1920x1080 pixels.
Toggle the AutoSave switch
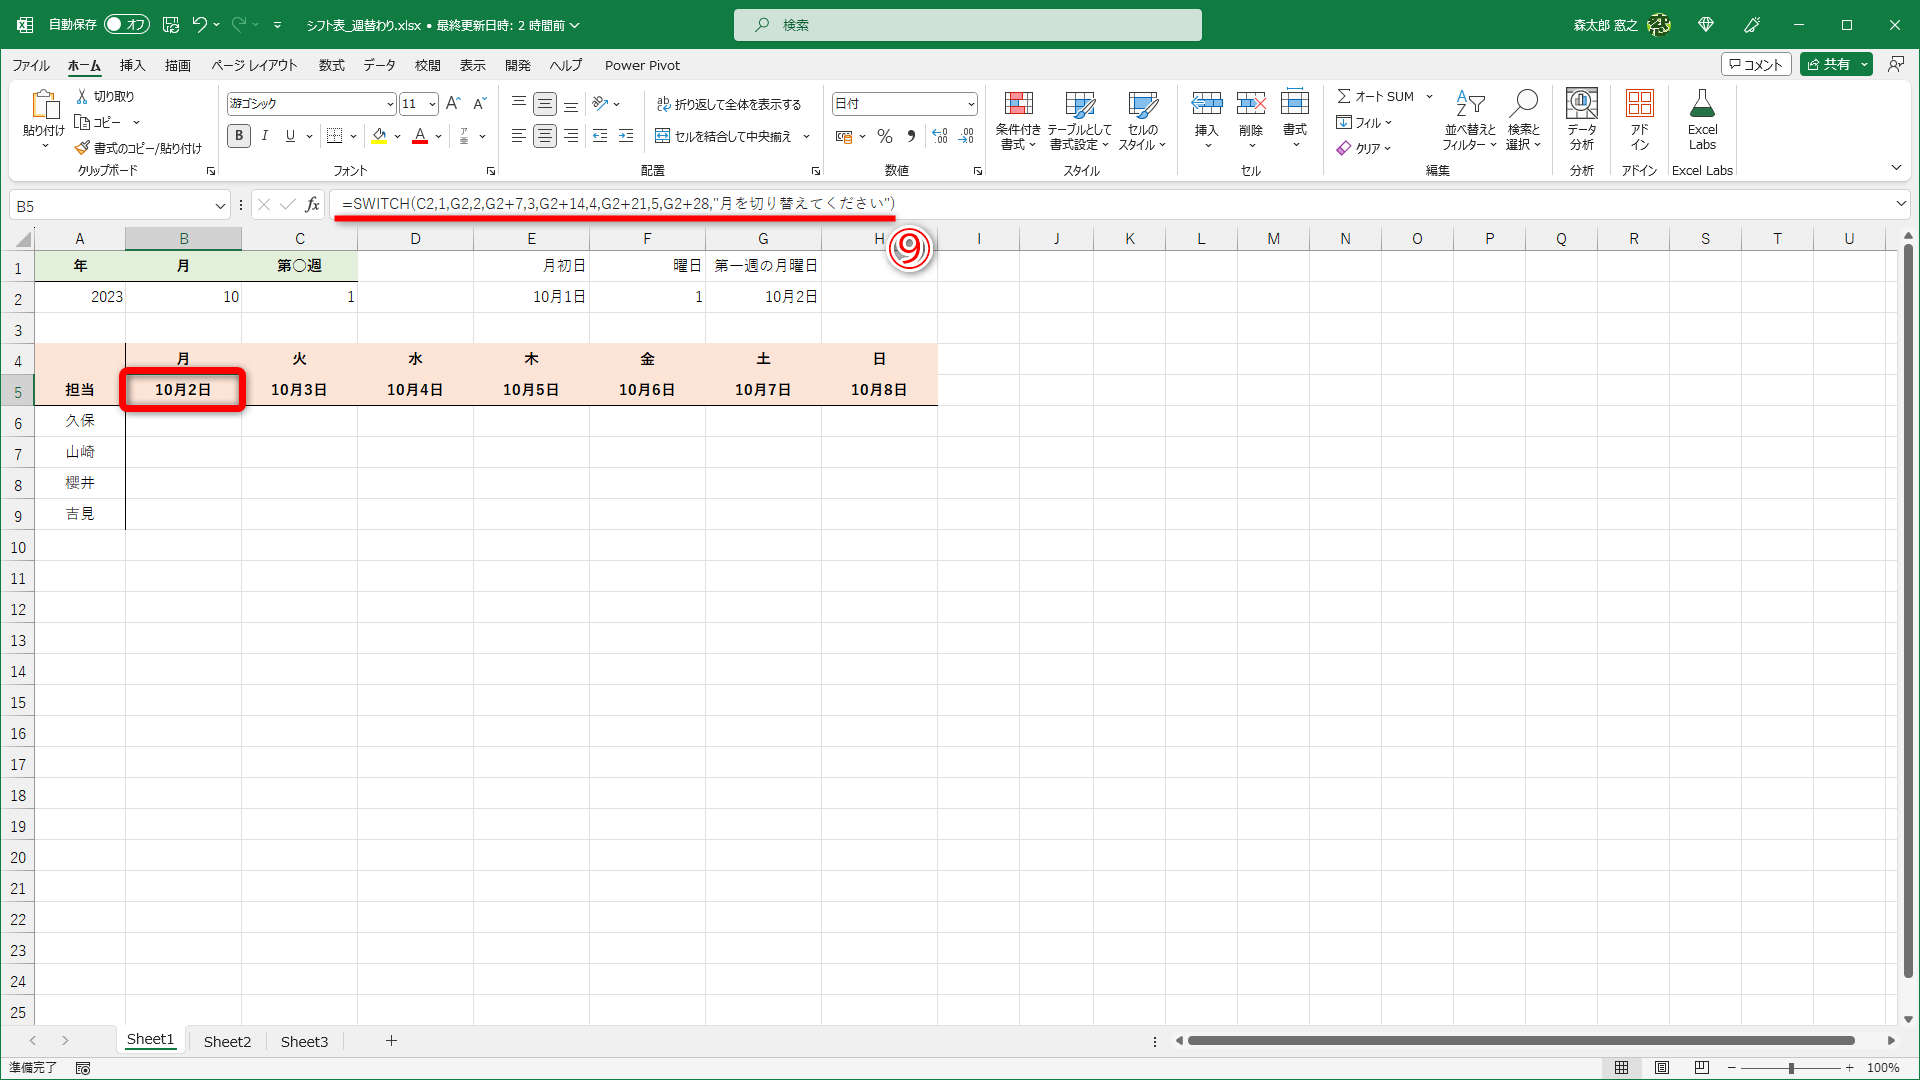(126, 24)
